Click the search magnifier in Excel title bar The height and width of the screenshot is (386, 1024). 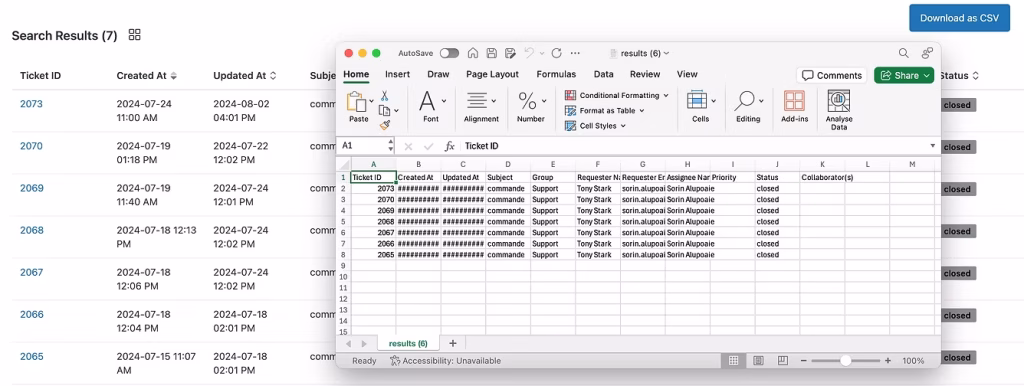[x=904, y=53]
